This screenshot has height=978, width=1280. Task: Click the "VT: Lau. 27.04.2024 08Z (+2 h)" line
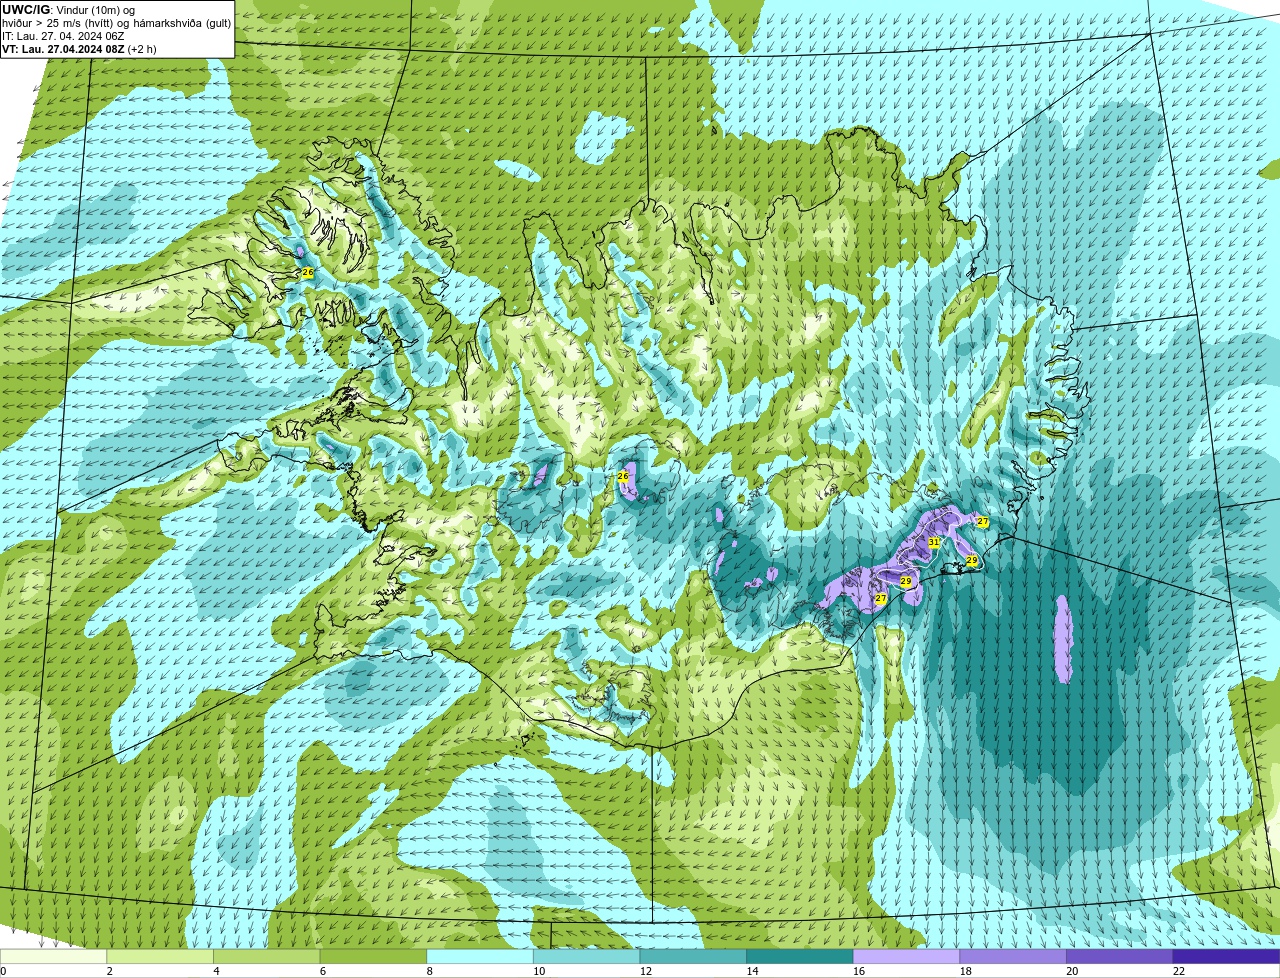pos(79,49)
